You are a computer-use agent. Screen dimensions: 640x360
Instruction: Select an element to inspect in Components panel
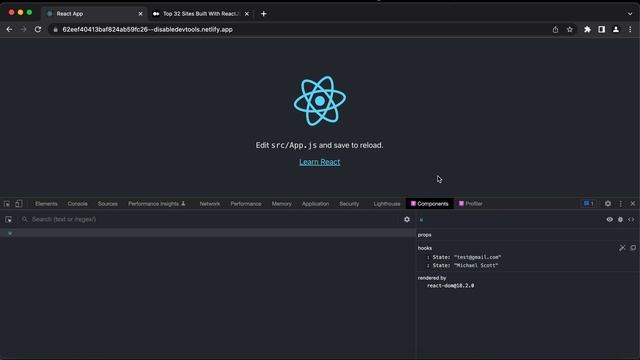[x=9, y=220]
